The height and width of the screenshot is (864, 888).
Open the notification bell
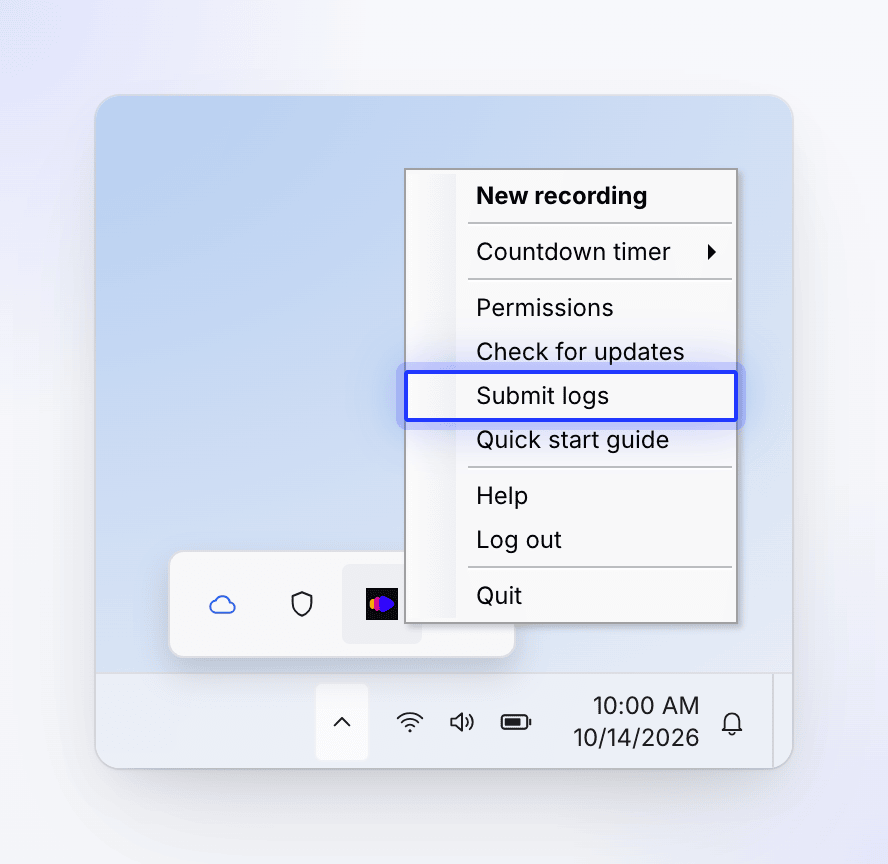(732, 723)
